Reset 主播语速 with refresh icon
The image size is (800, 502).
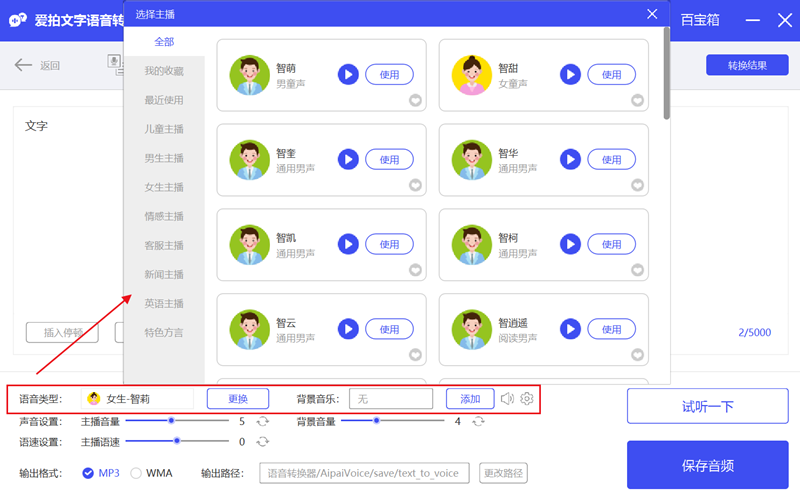(x=262, y=441)
